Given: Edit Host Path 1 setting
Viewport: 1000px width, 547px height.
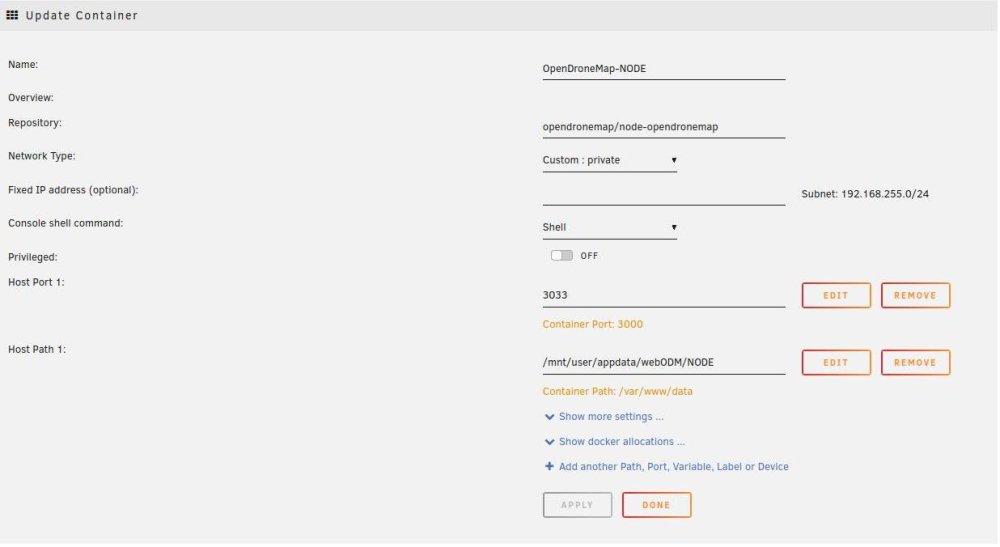Looking at the screenshot, I should 835,363.
